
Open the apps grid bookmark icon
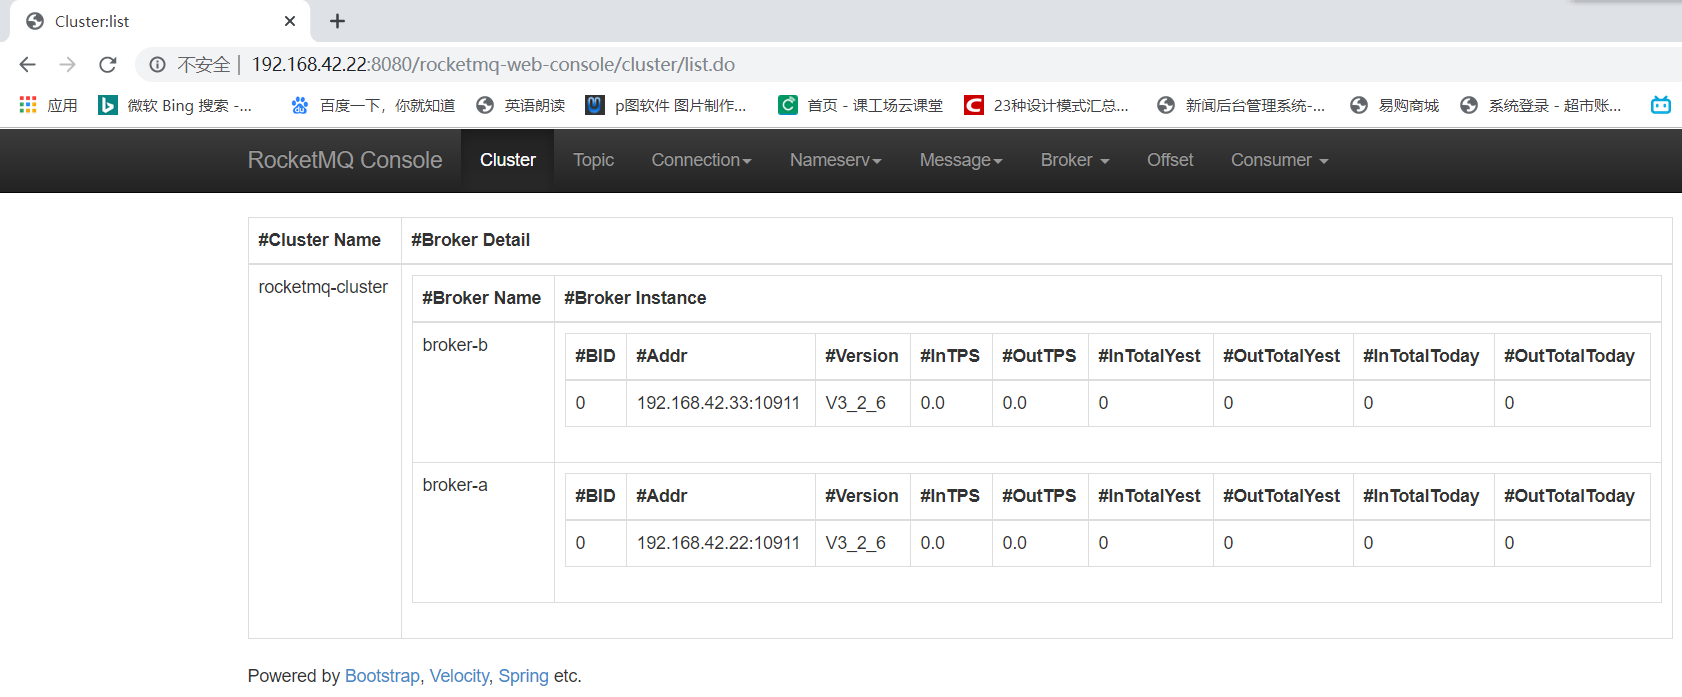tap(28, 105)
